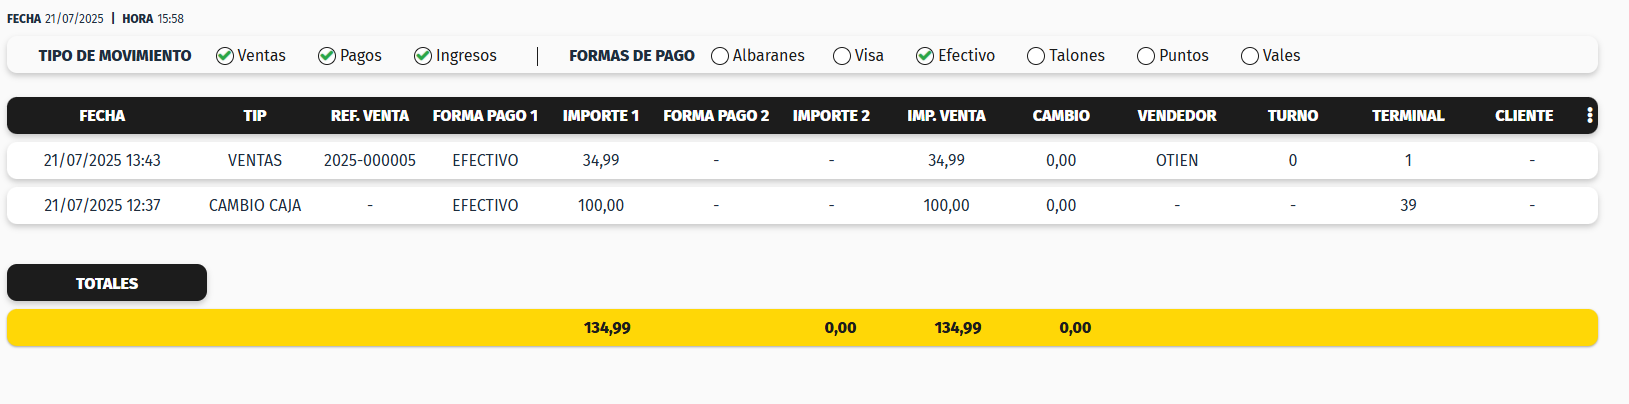The width and height of the screenshot is (1629, 404).
Task: Select the 13:43 VENTAS row
Action: coord(255,161)
